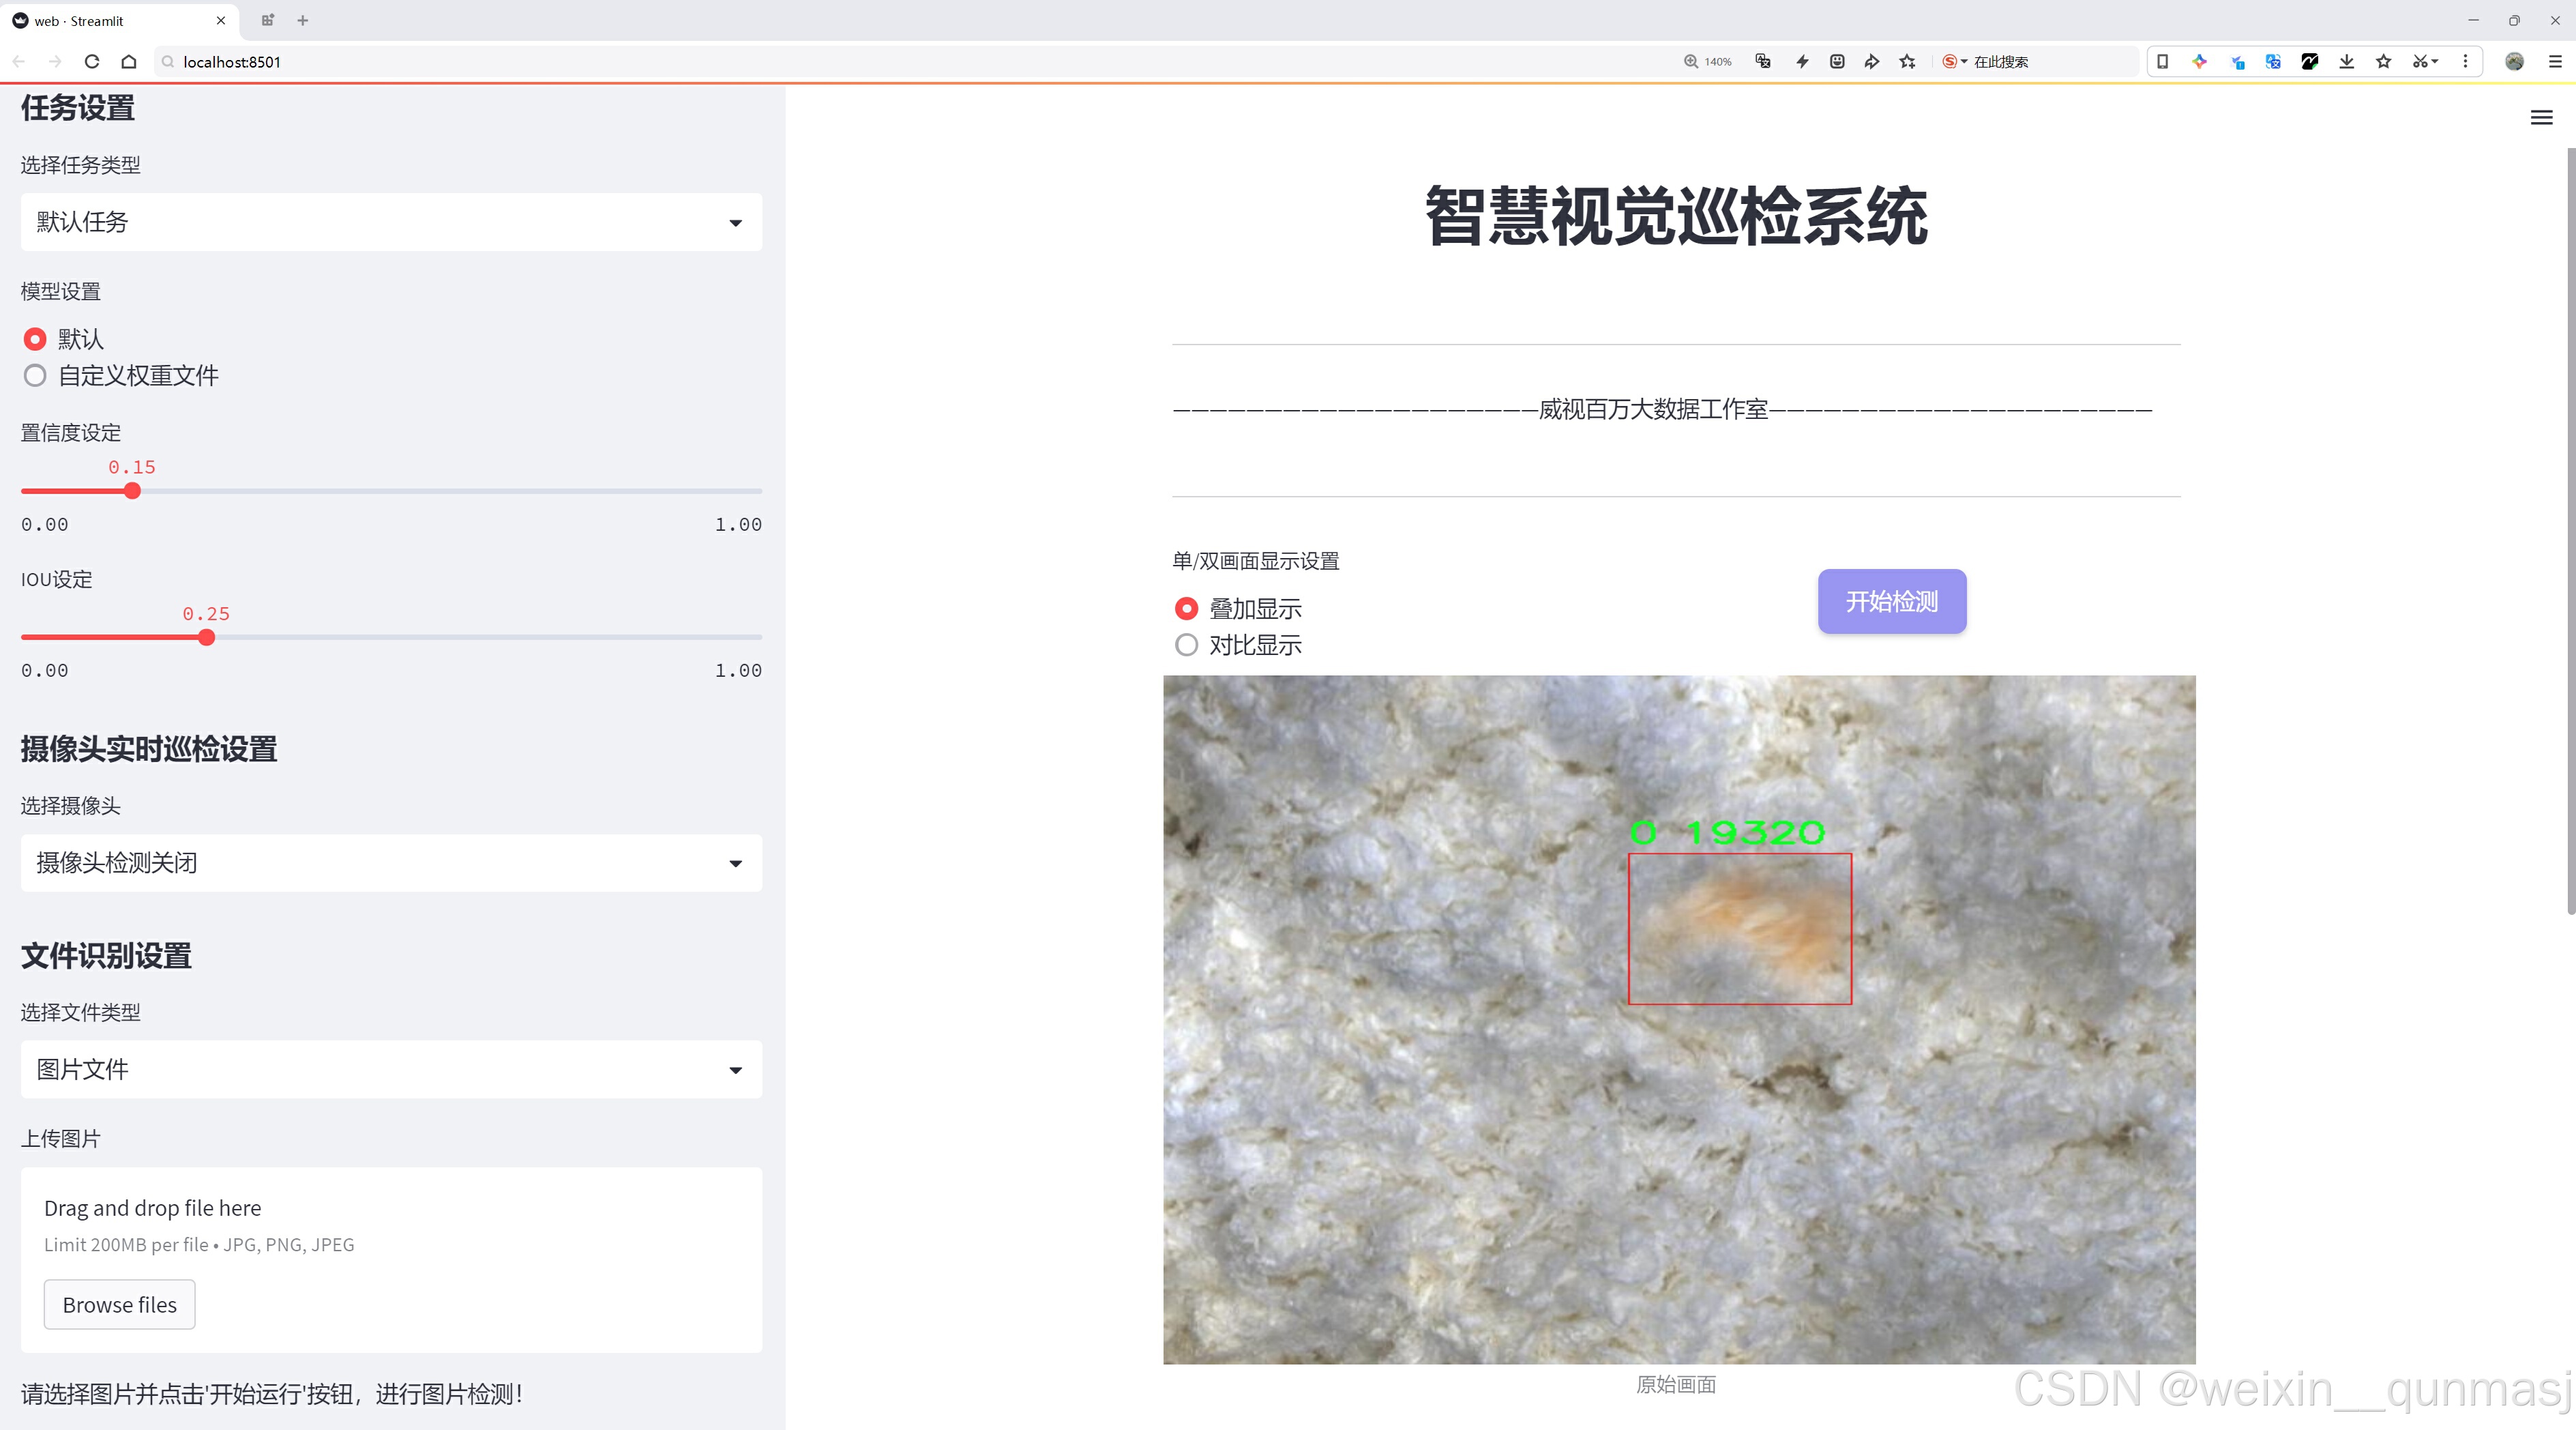Select 叠加显示 display mode

point(1186,609)
